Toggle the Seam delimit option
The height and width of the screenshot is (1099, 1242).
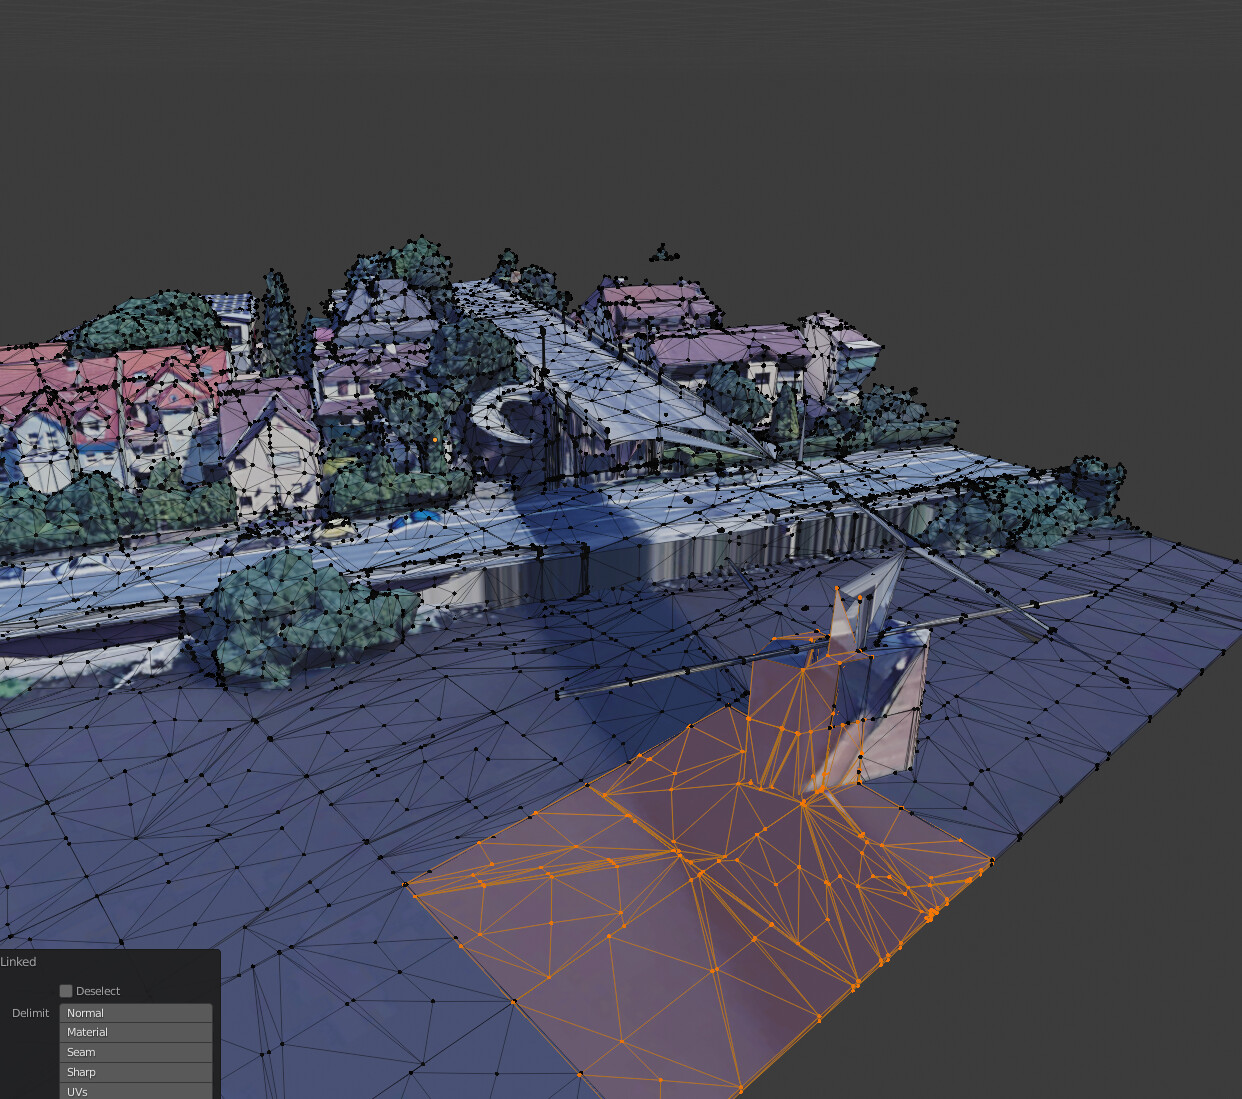point(136,1053)
